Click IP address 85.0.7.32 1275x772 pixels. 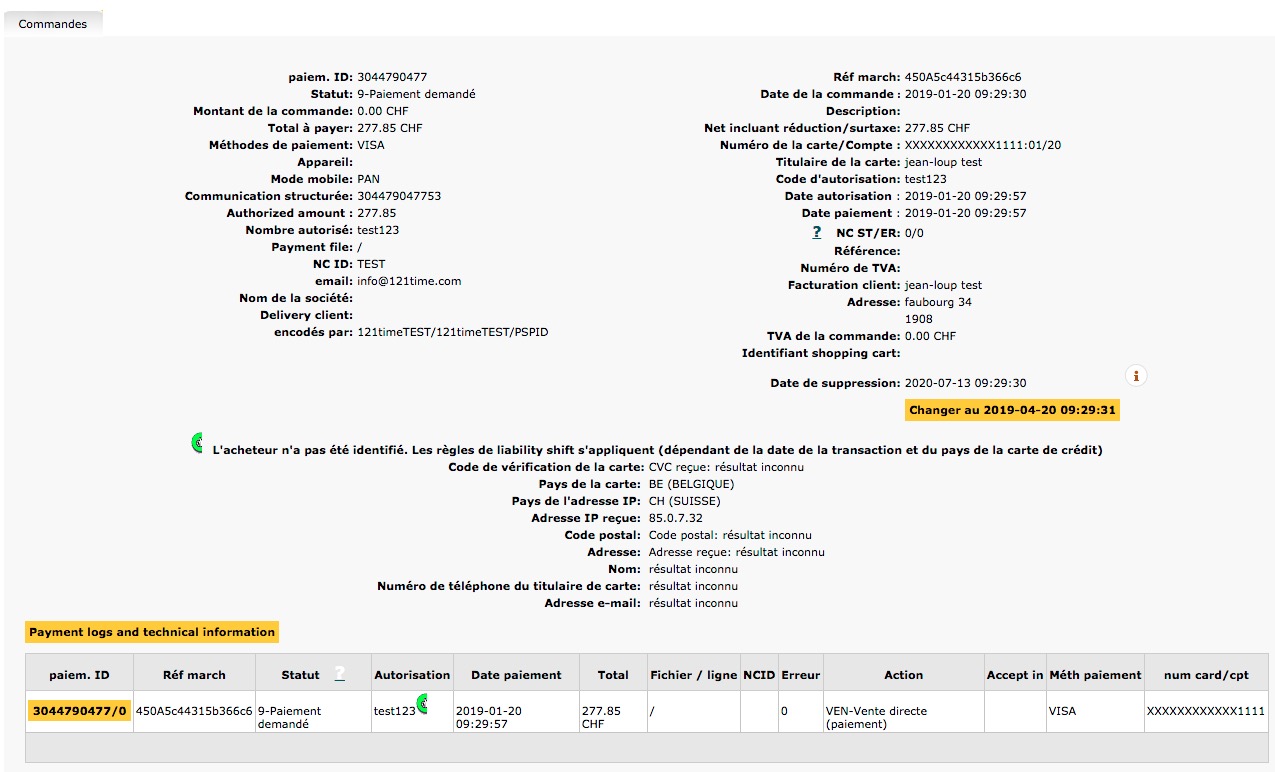[676, 518]
